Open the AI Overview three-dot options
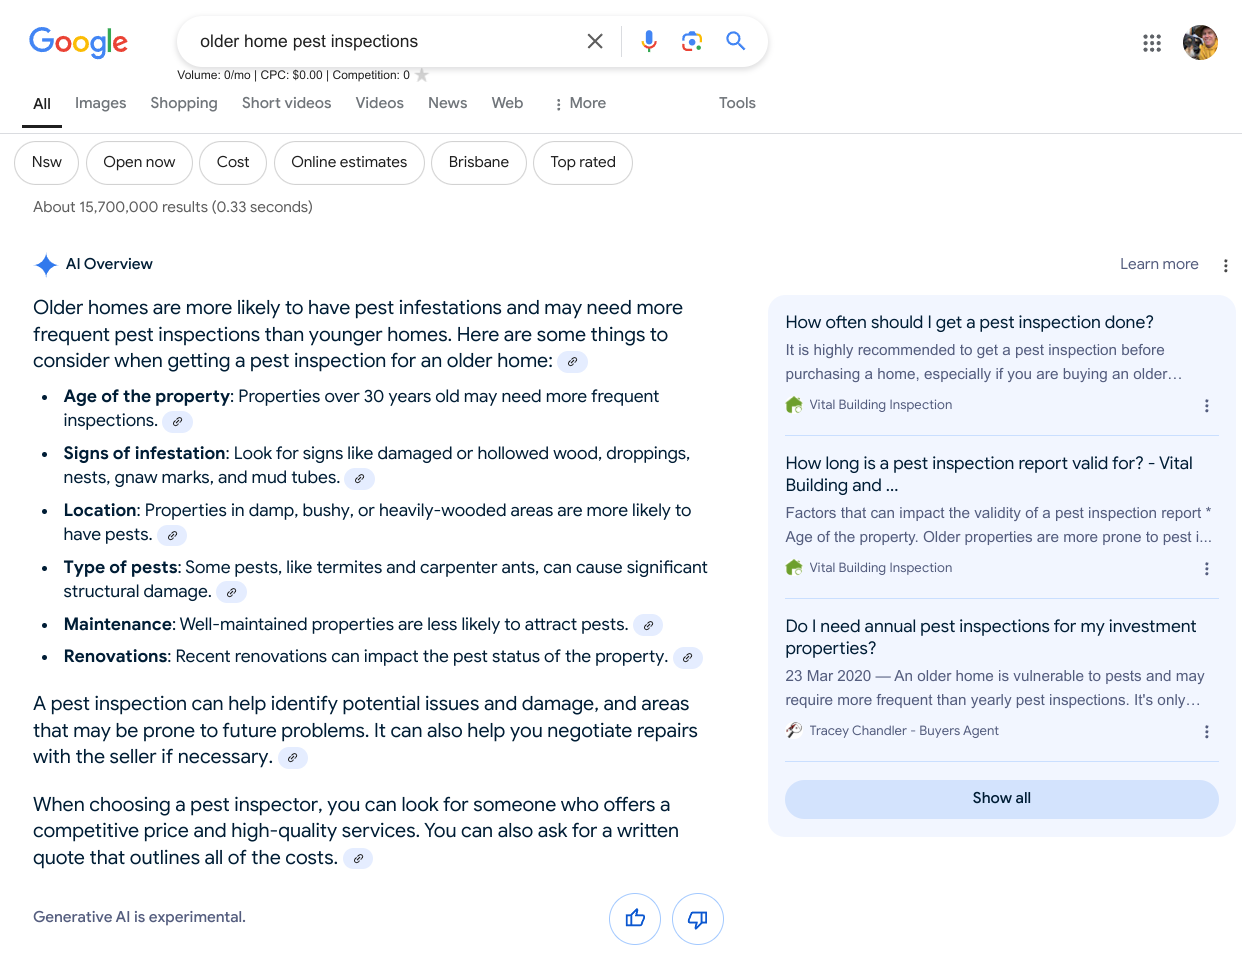 click(x=1225, y=265)
